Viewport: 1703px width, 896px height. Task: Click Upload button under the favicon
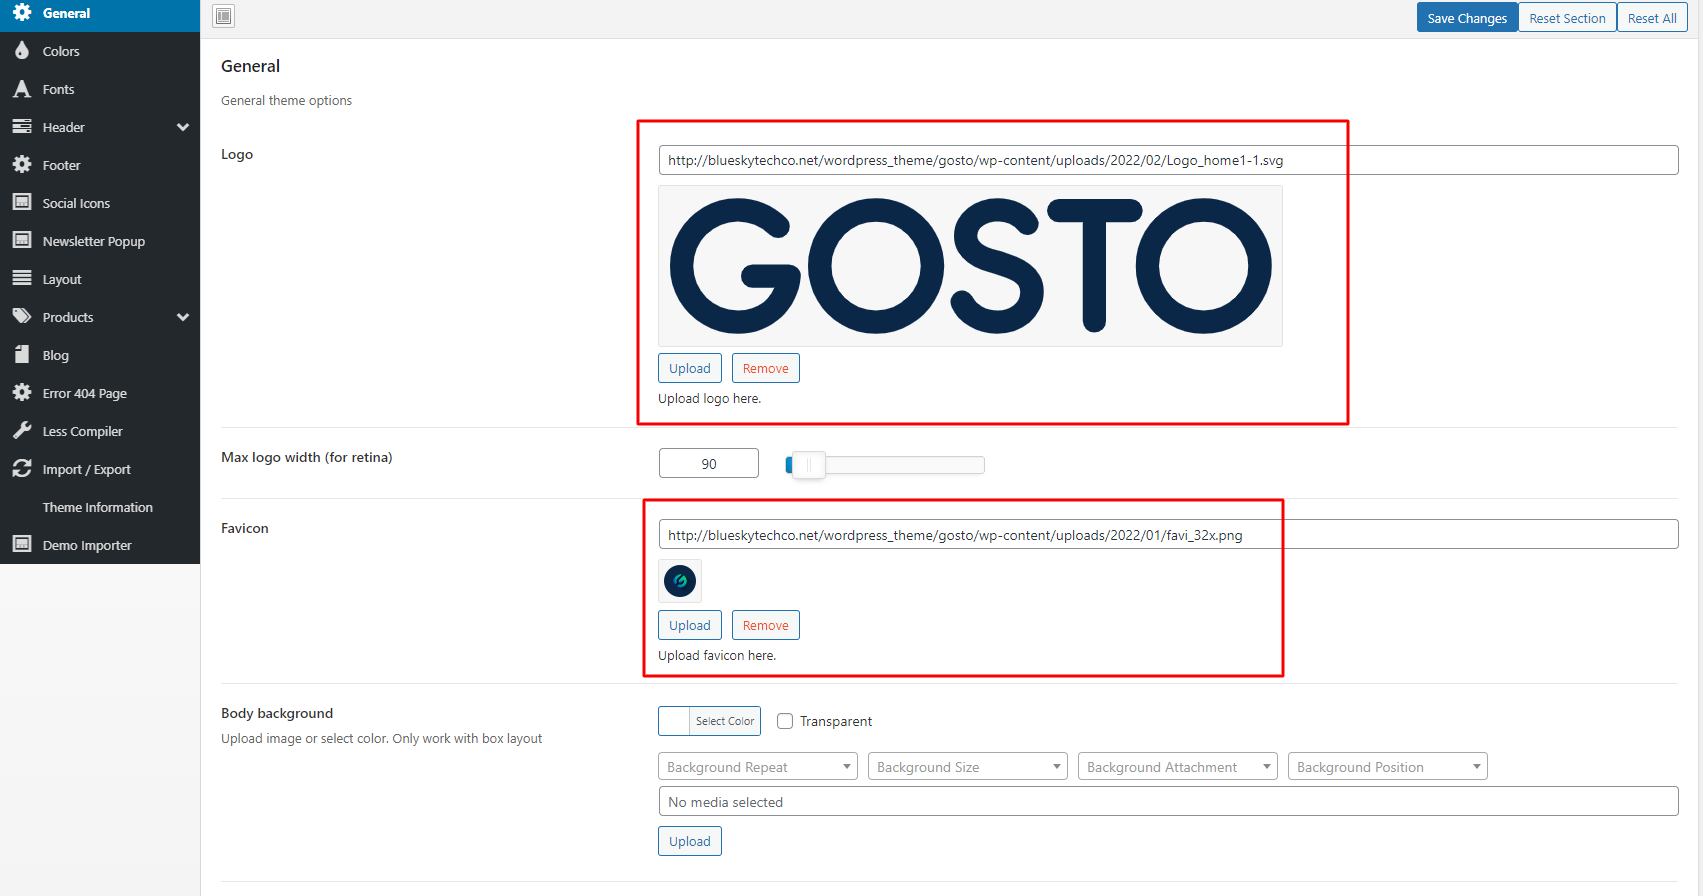click(690, 625)
